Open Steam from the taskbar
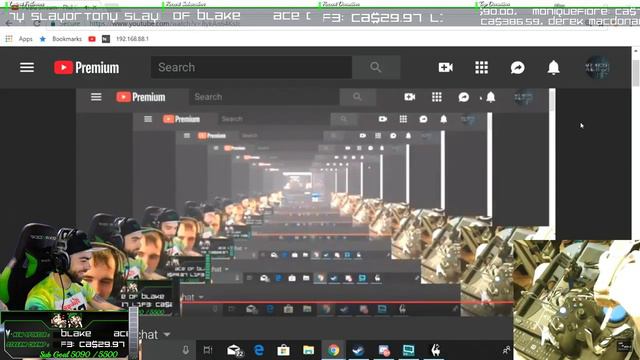The width and height of the screenshot is (640, 360). point(358,350)
